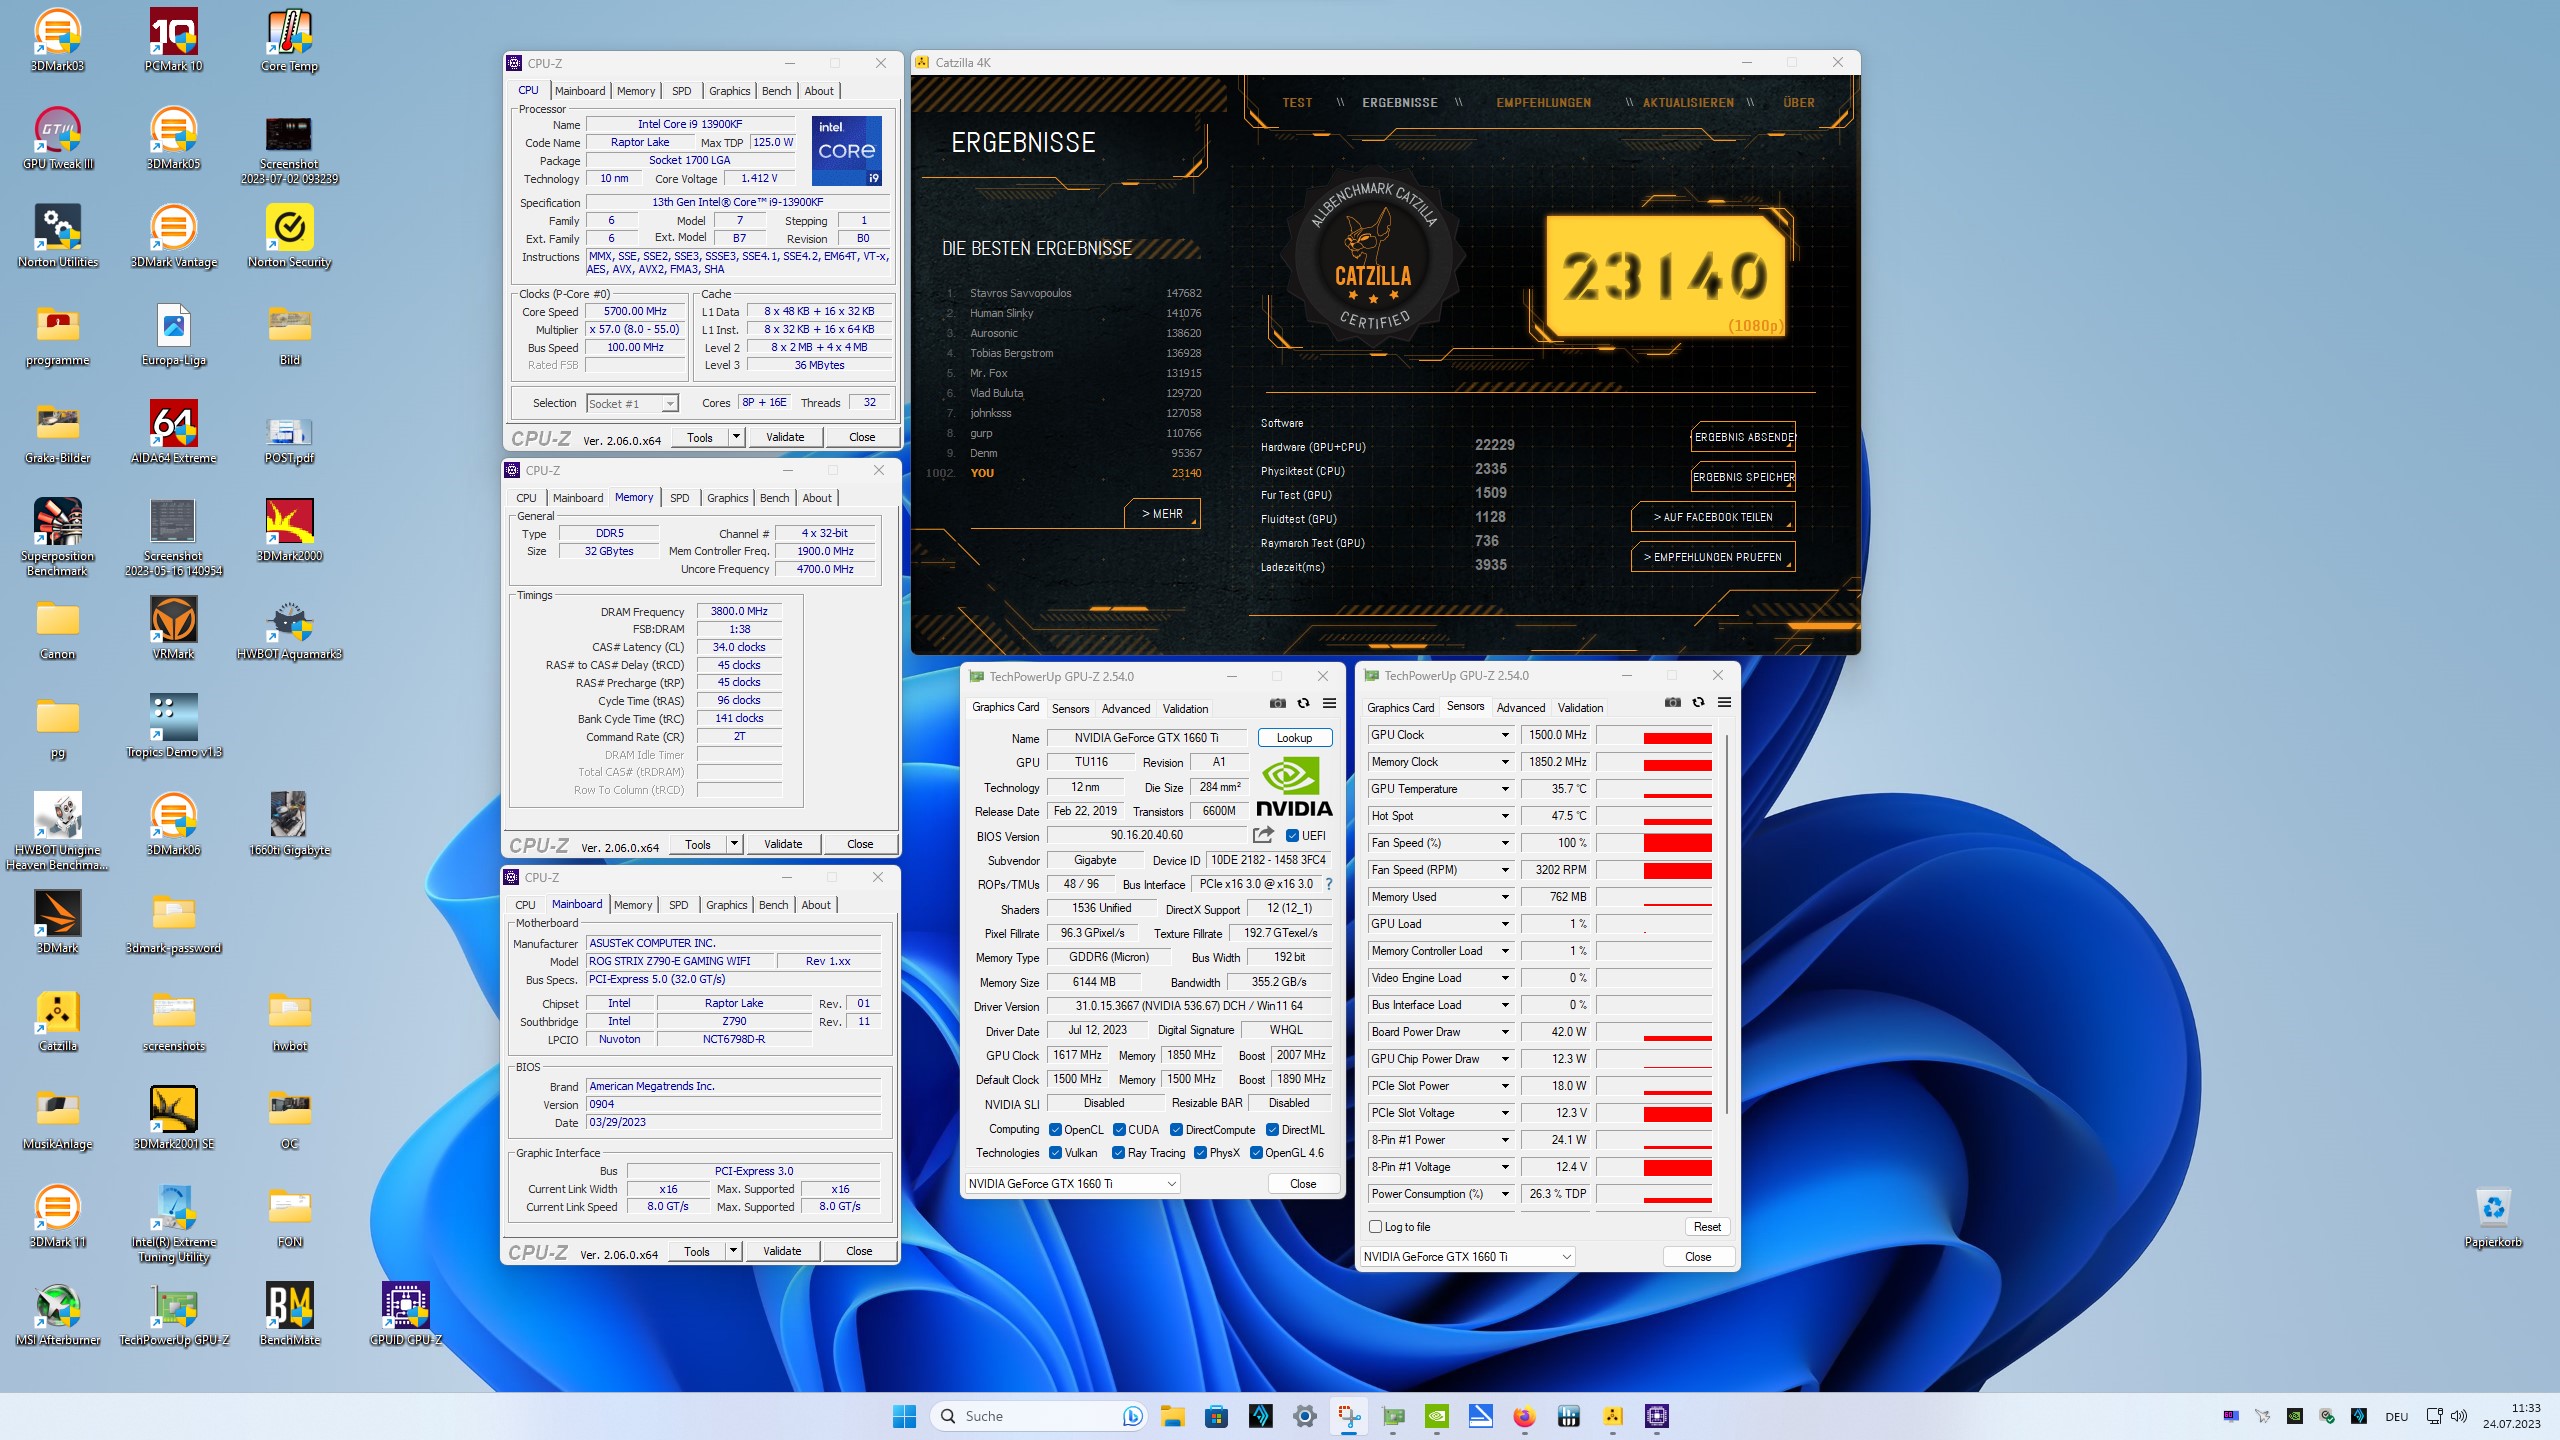The height and width of the screenshot is (1440, 2560).
Task: Open EMPFEHLUNGEN menu in Catzilla
Action: pyautogui.click(x=1543, y=103)
